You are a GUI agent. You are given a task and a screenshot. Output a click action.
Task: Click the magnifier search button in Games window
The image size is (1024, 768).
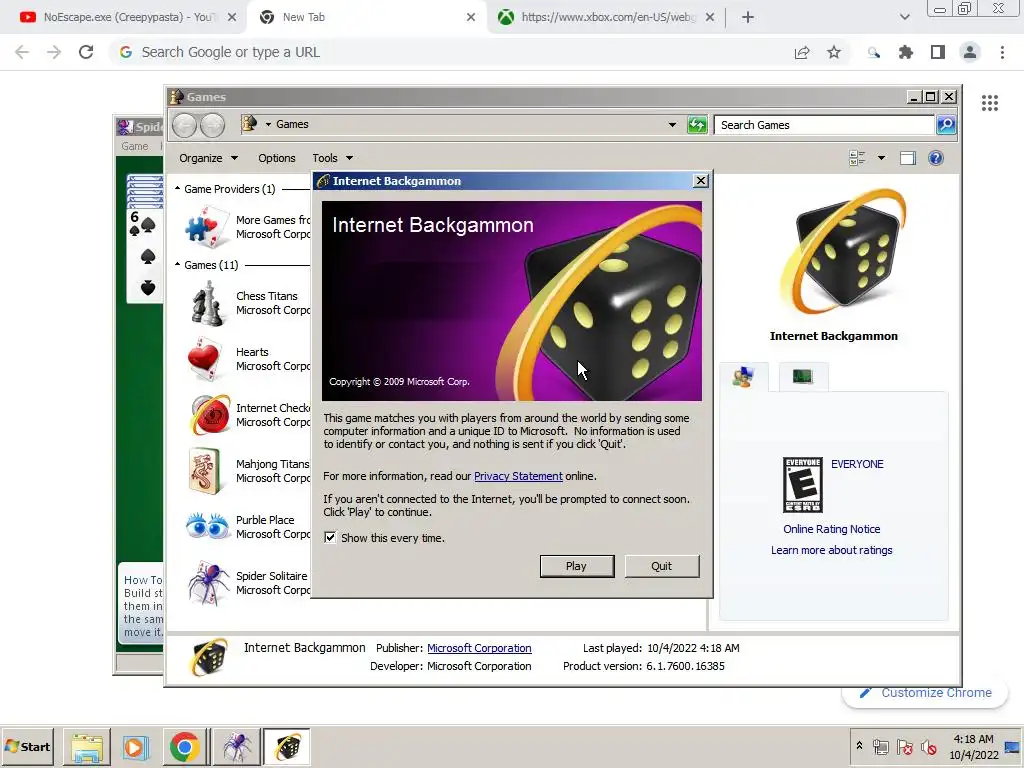(x=946, y=125)
